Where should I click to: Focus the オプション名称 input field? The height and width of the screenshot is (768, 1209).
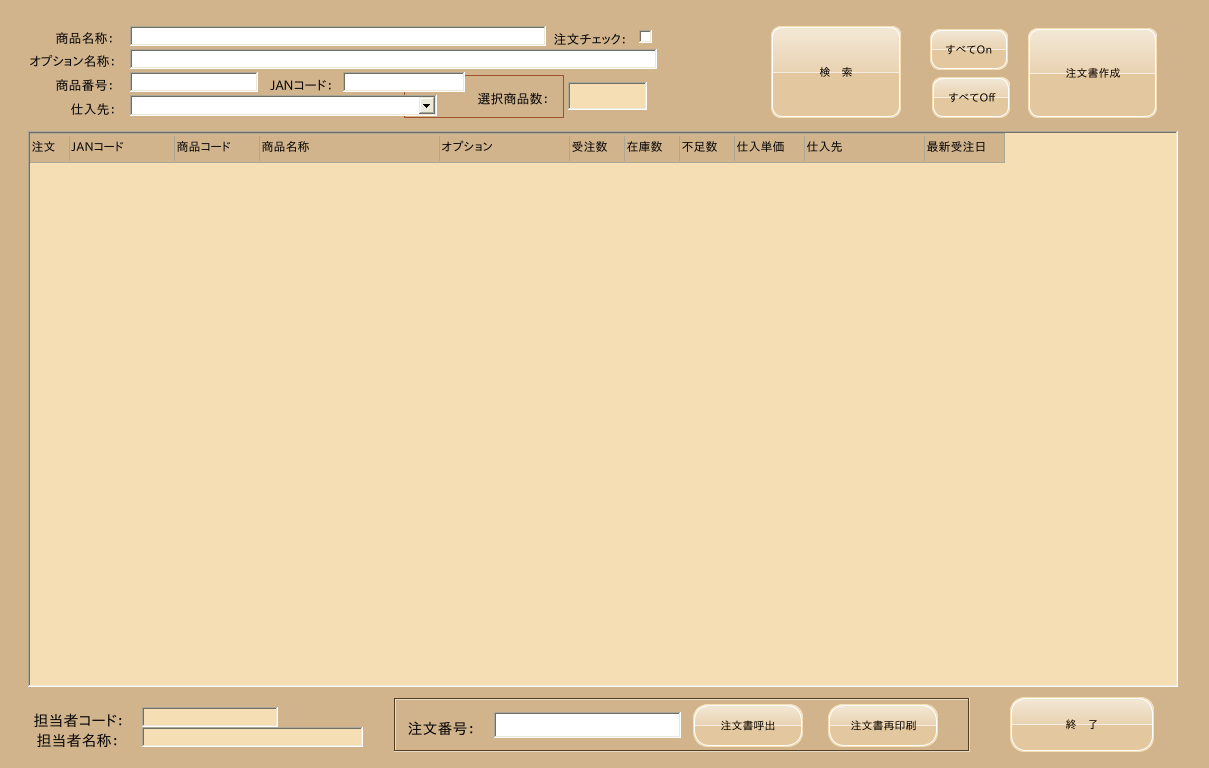point(394,59)
